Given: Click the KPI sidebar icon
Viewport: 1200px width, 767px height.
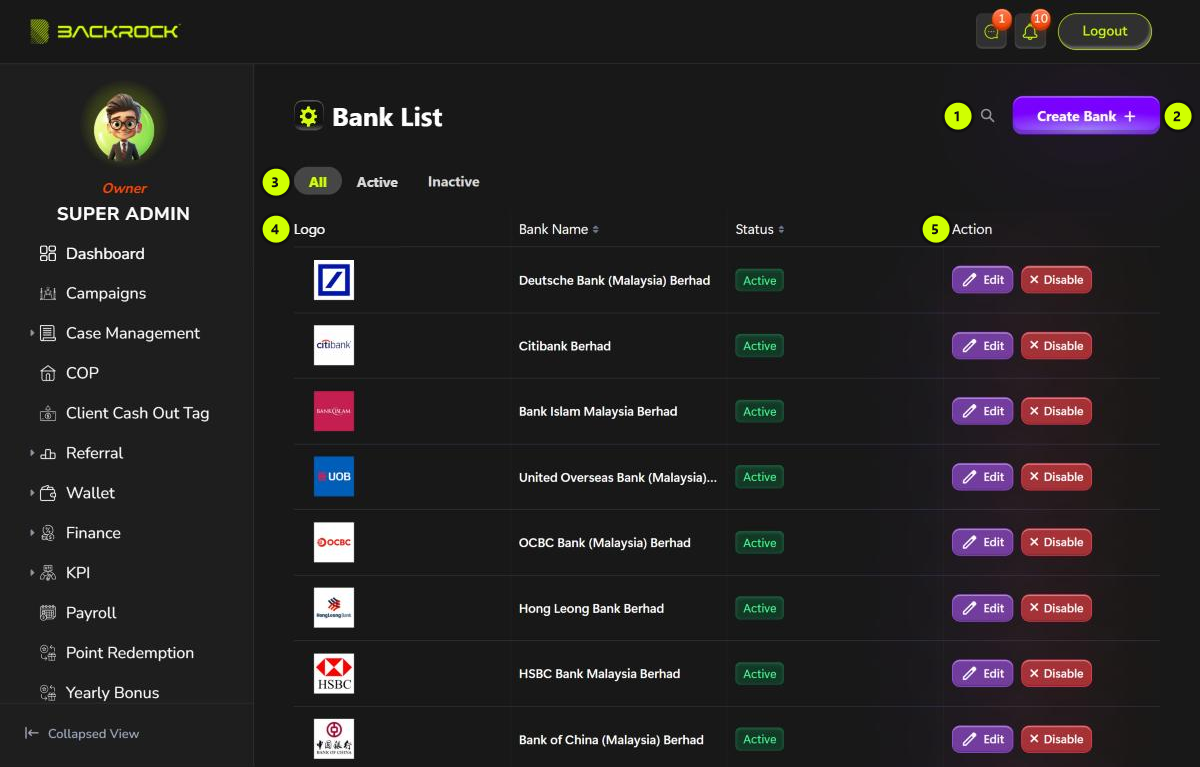Looking at the screenshot, I should (48, 573).
